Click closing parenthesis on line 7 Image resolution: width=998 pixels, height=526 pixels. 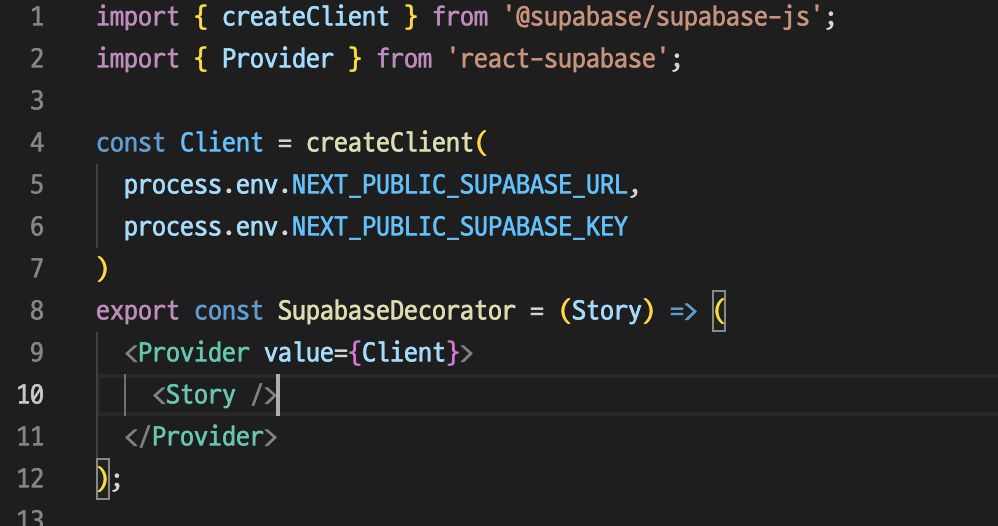[102, 269]
